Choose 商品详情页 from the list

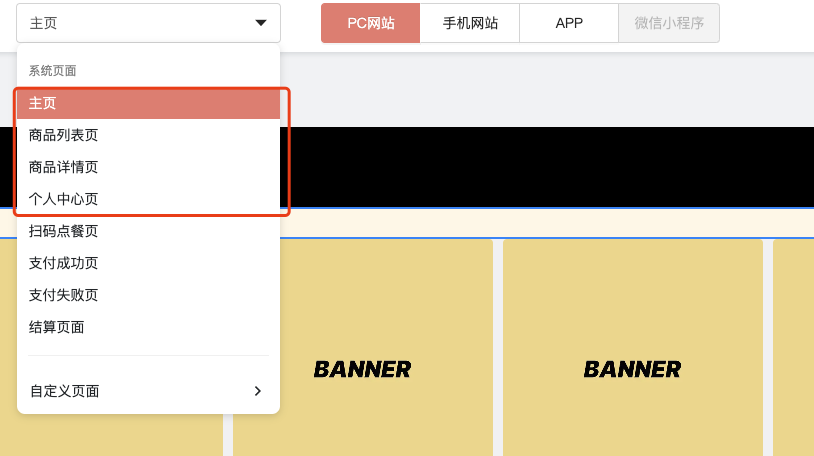coord(148,167)
